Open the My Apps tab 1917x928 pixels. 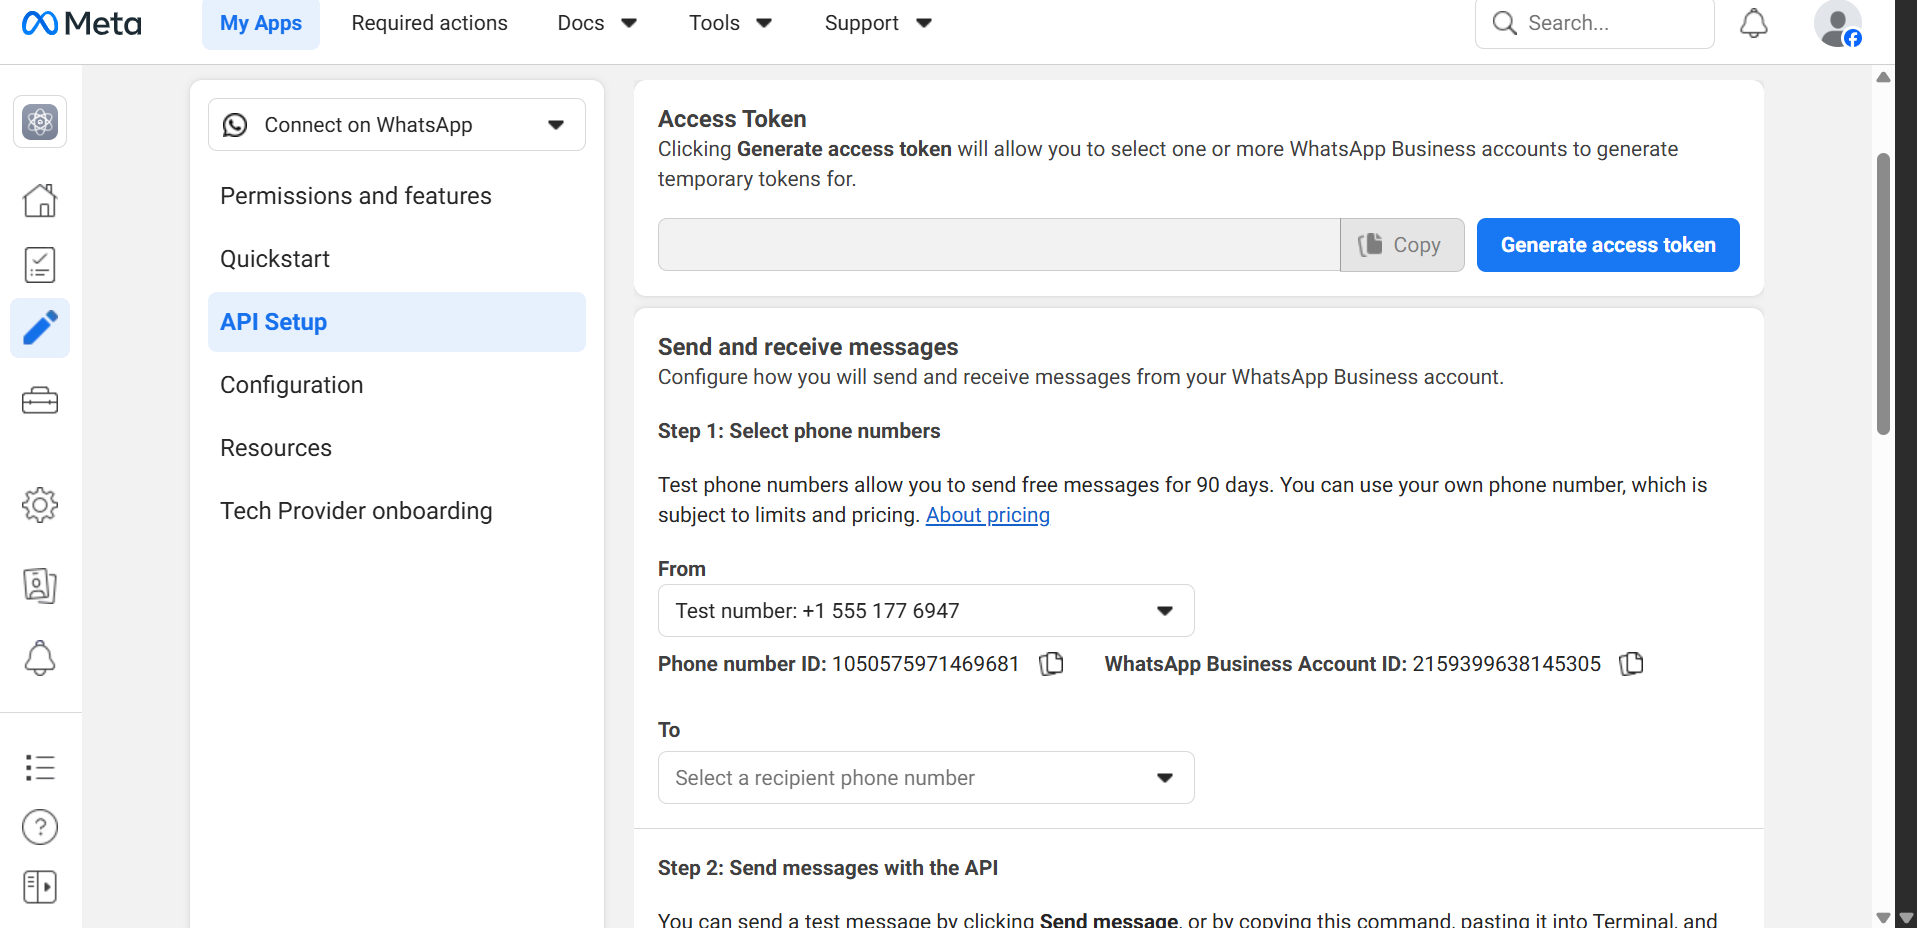[x=261, y=23]
